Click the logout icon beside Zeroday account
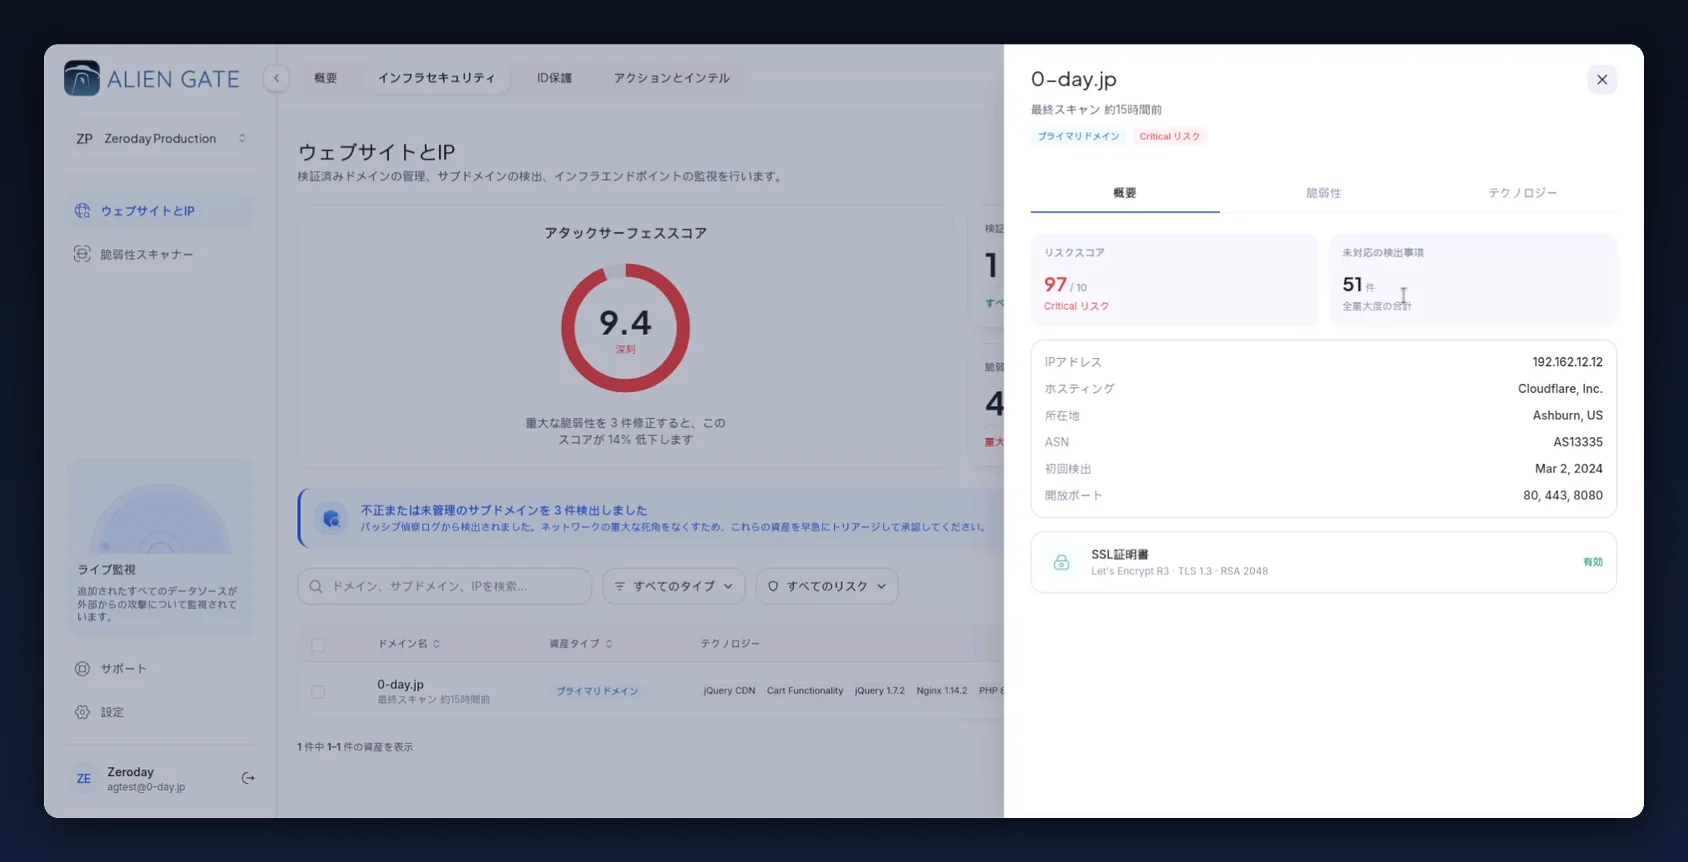Image resolution: width=1688 pixels, height=862 pixels. 248,778
